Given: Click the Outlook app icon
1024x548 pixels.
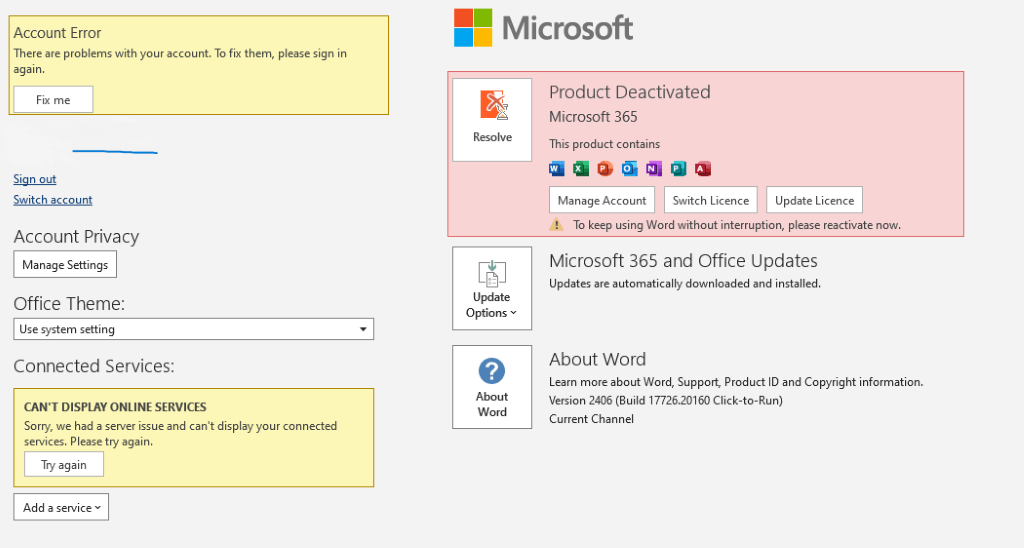Looking at the screenshot, I should [x=630, y=169].
